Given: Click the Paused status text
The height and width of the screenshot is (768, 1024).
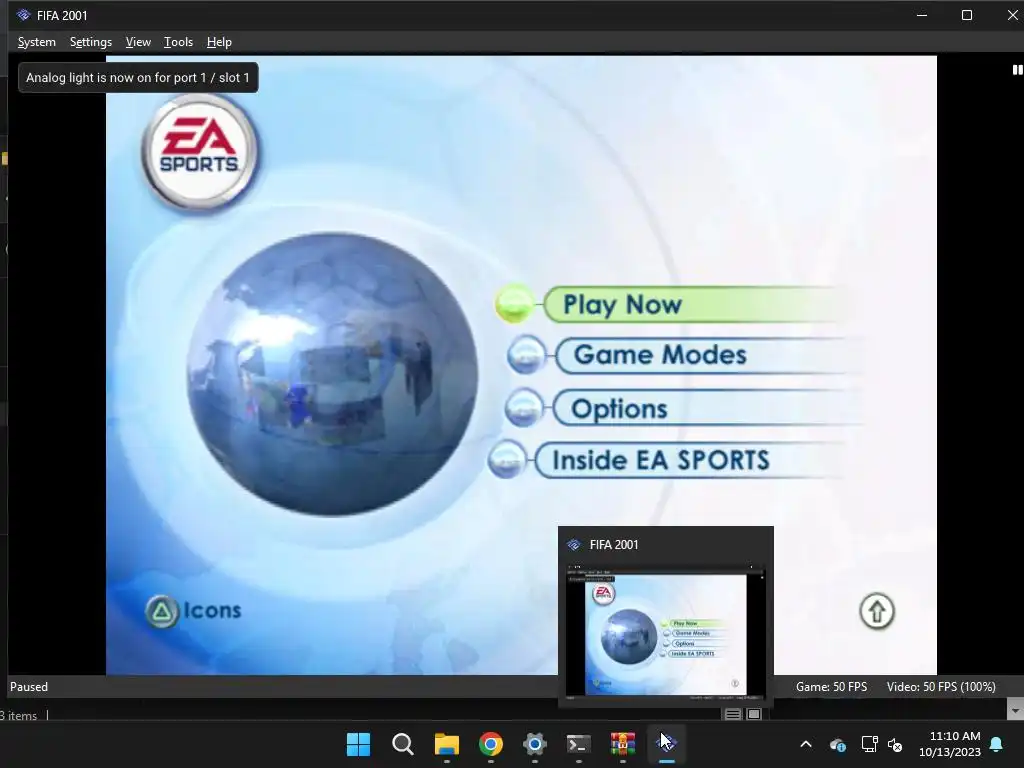Looking at the screenshot, I should coord(29,686).
